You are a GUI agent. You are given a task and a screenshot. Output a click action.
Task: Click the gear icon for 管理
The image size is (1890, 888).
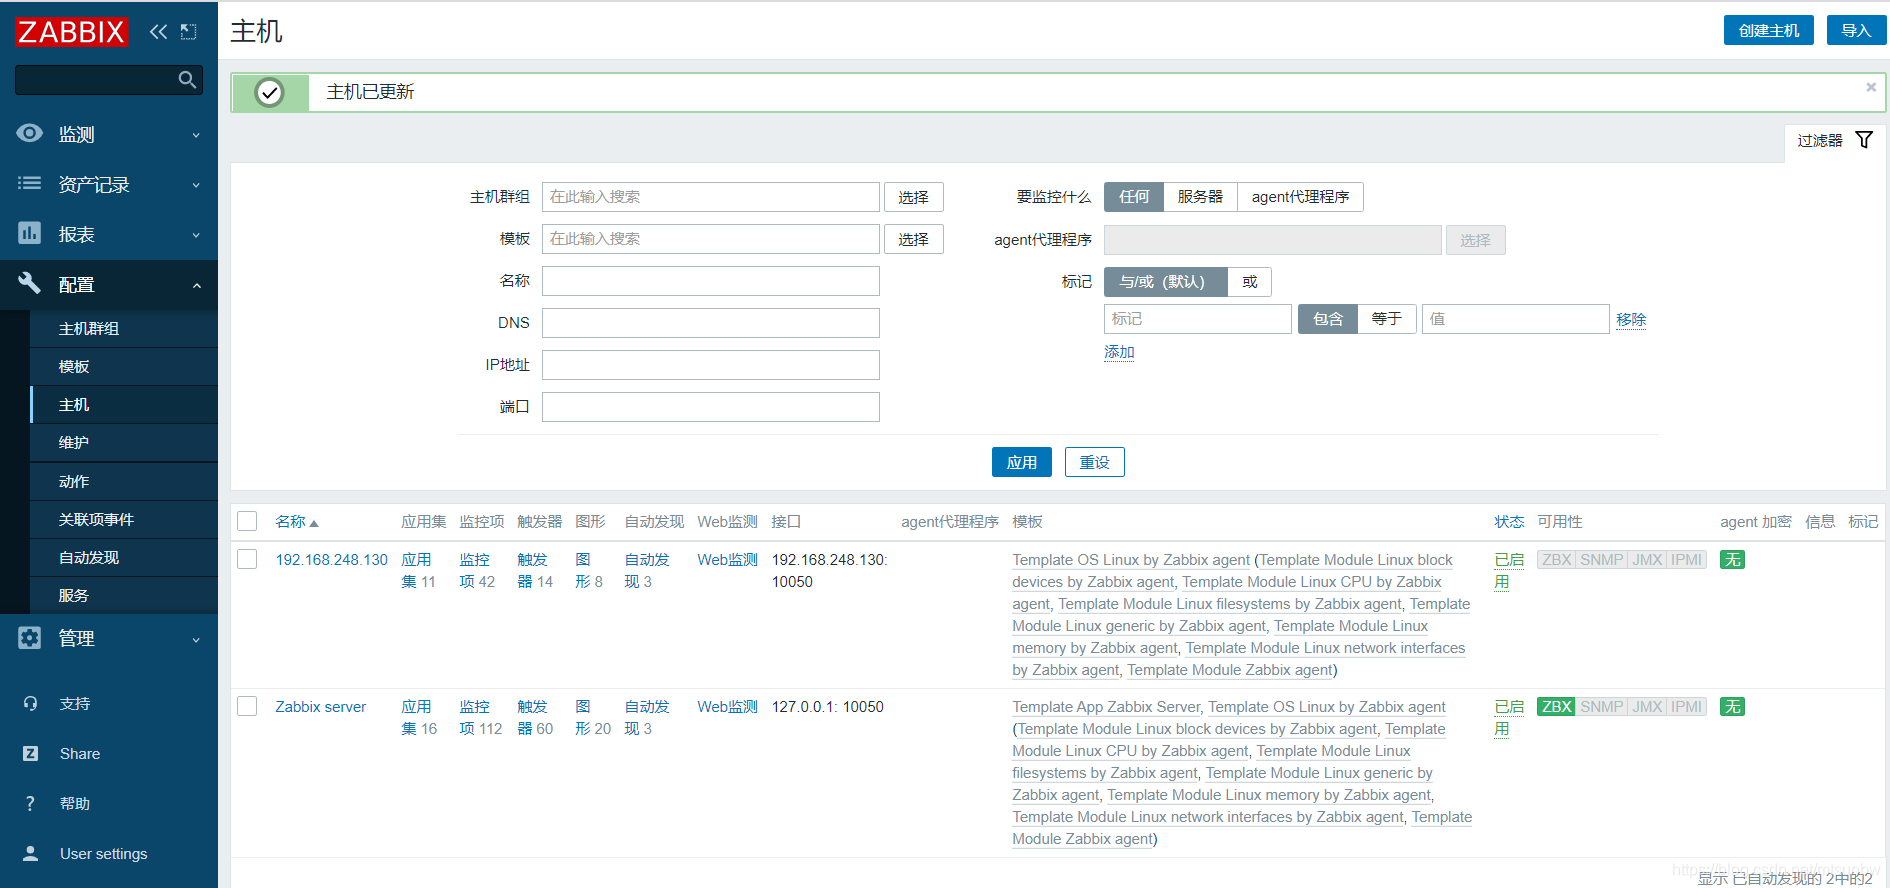[x=30, y=638]
